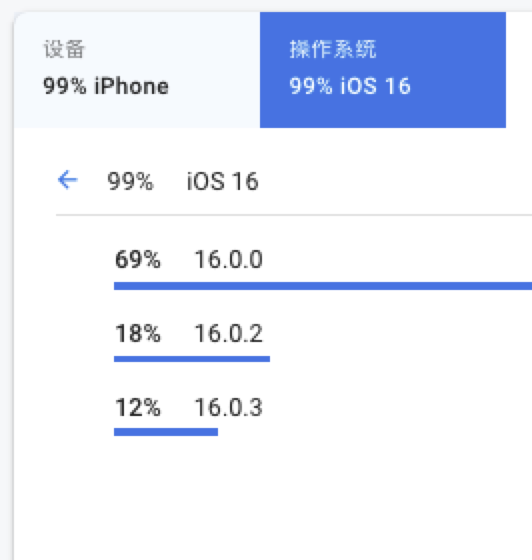Select the 16.0.0 version row

(x=323, y=268)
